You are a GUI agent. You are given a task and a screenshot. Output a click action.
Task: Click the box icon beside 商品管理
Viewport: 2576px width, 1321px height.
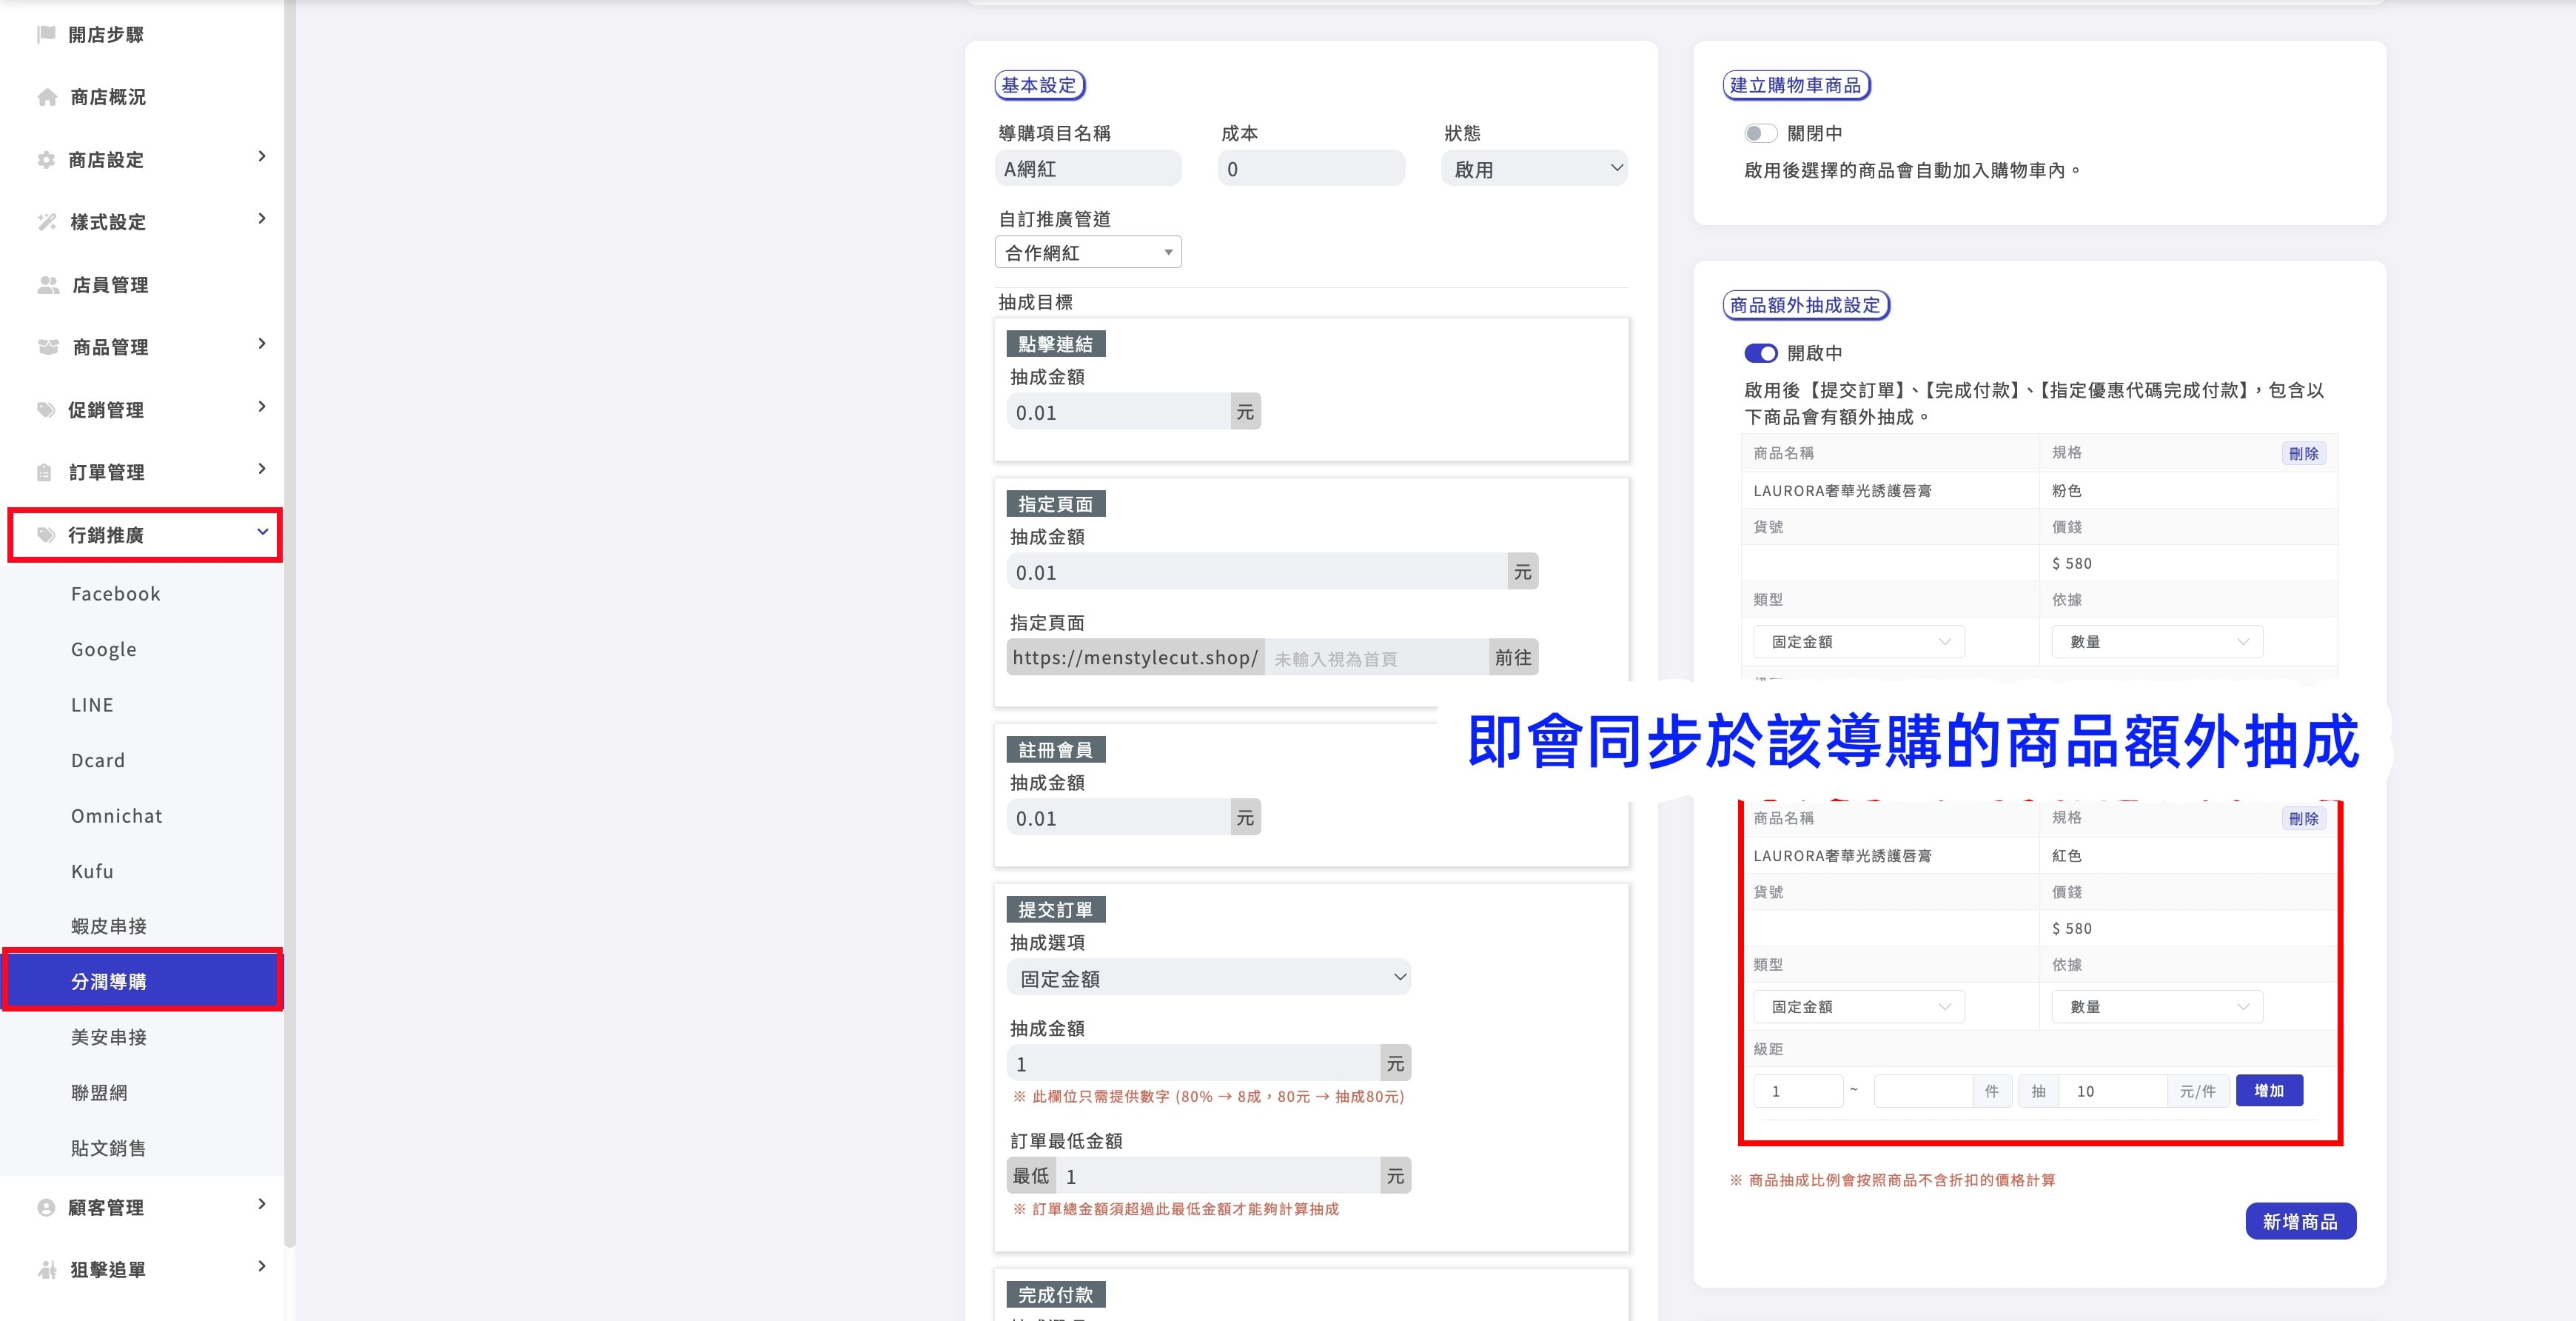coord(48,347)
